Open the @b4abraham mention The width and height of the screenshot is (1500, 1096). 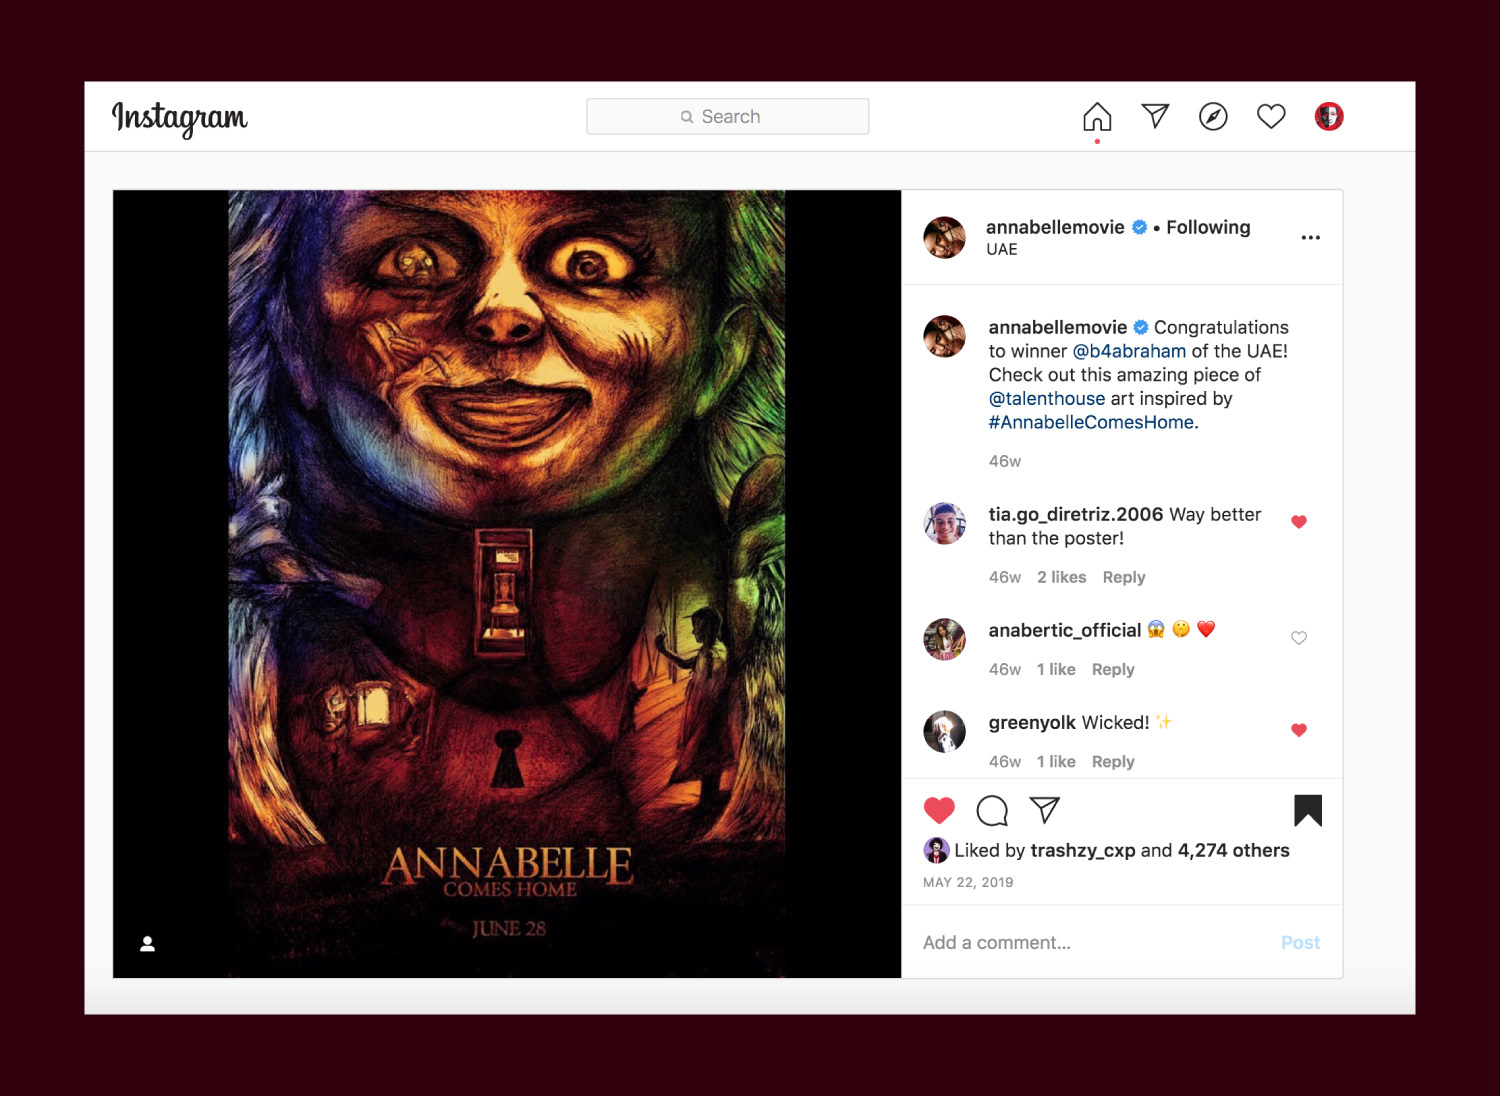1129,351
